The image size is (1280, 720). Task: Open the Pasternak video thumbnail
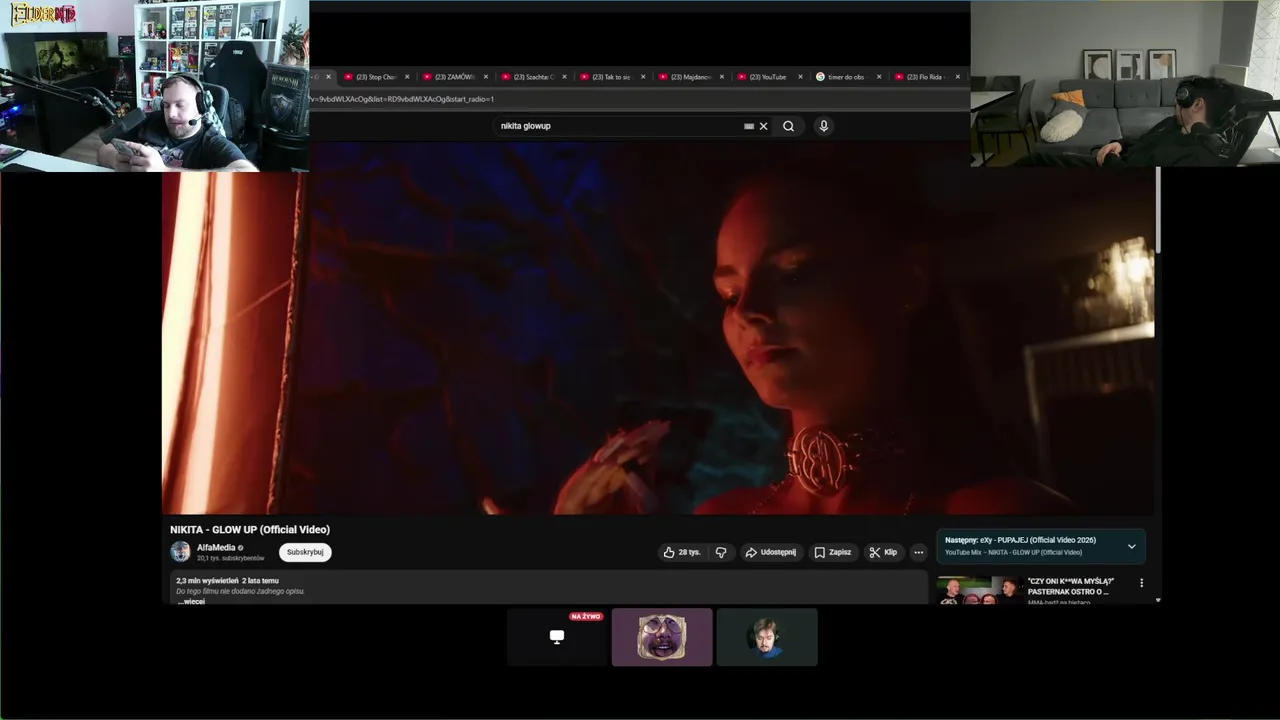coord(978,590)
